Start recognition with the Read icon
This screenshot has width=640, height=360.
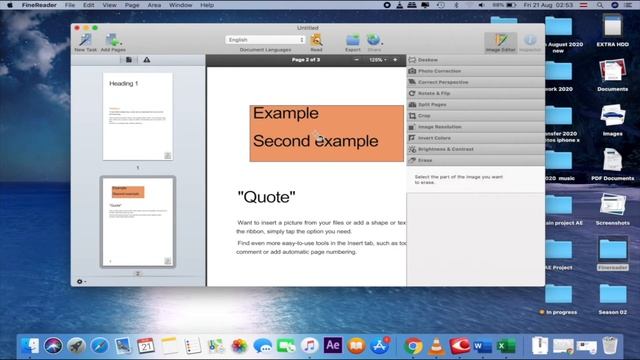coord(316,40)
